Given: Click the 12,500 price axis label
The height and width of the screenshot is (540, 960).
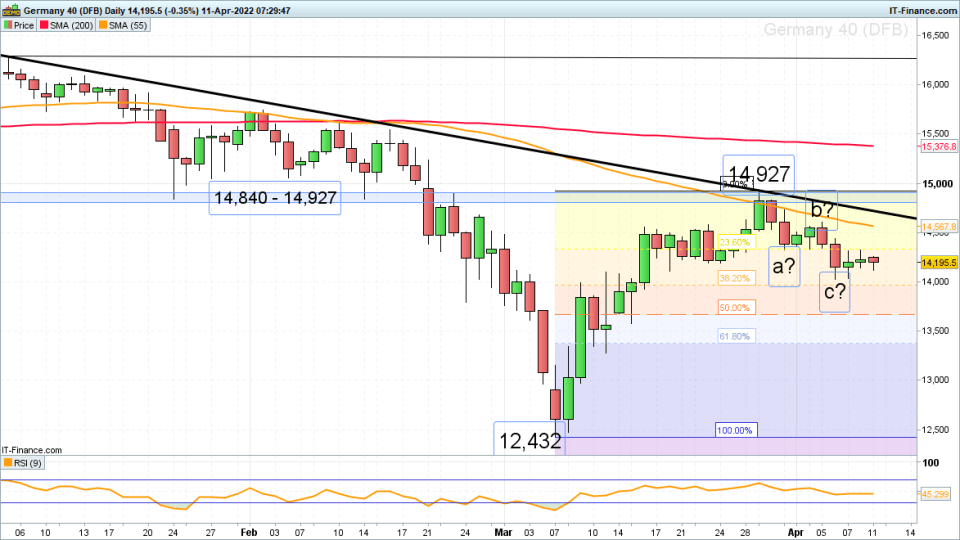Looking at the screenshot, I should (x=935, y=430).
